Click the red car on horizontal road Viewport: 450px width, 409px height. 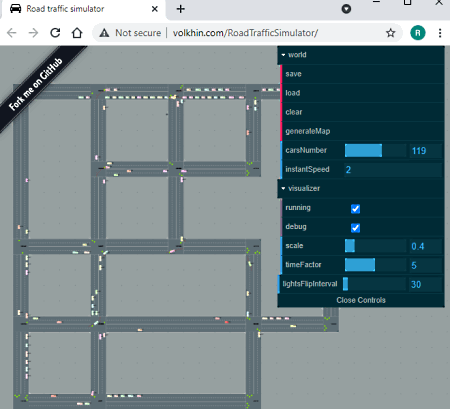point(227,322)
